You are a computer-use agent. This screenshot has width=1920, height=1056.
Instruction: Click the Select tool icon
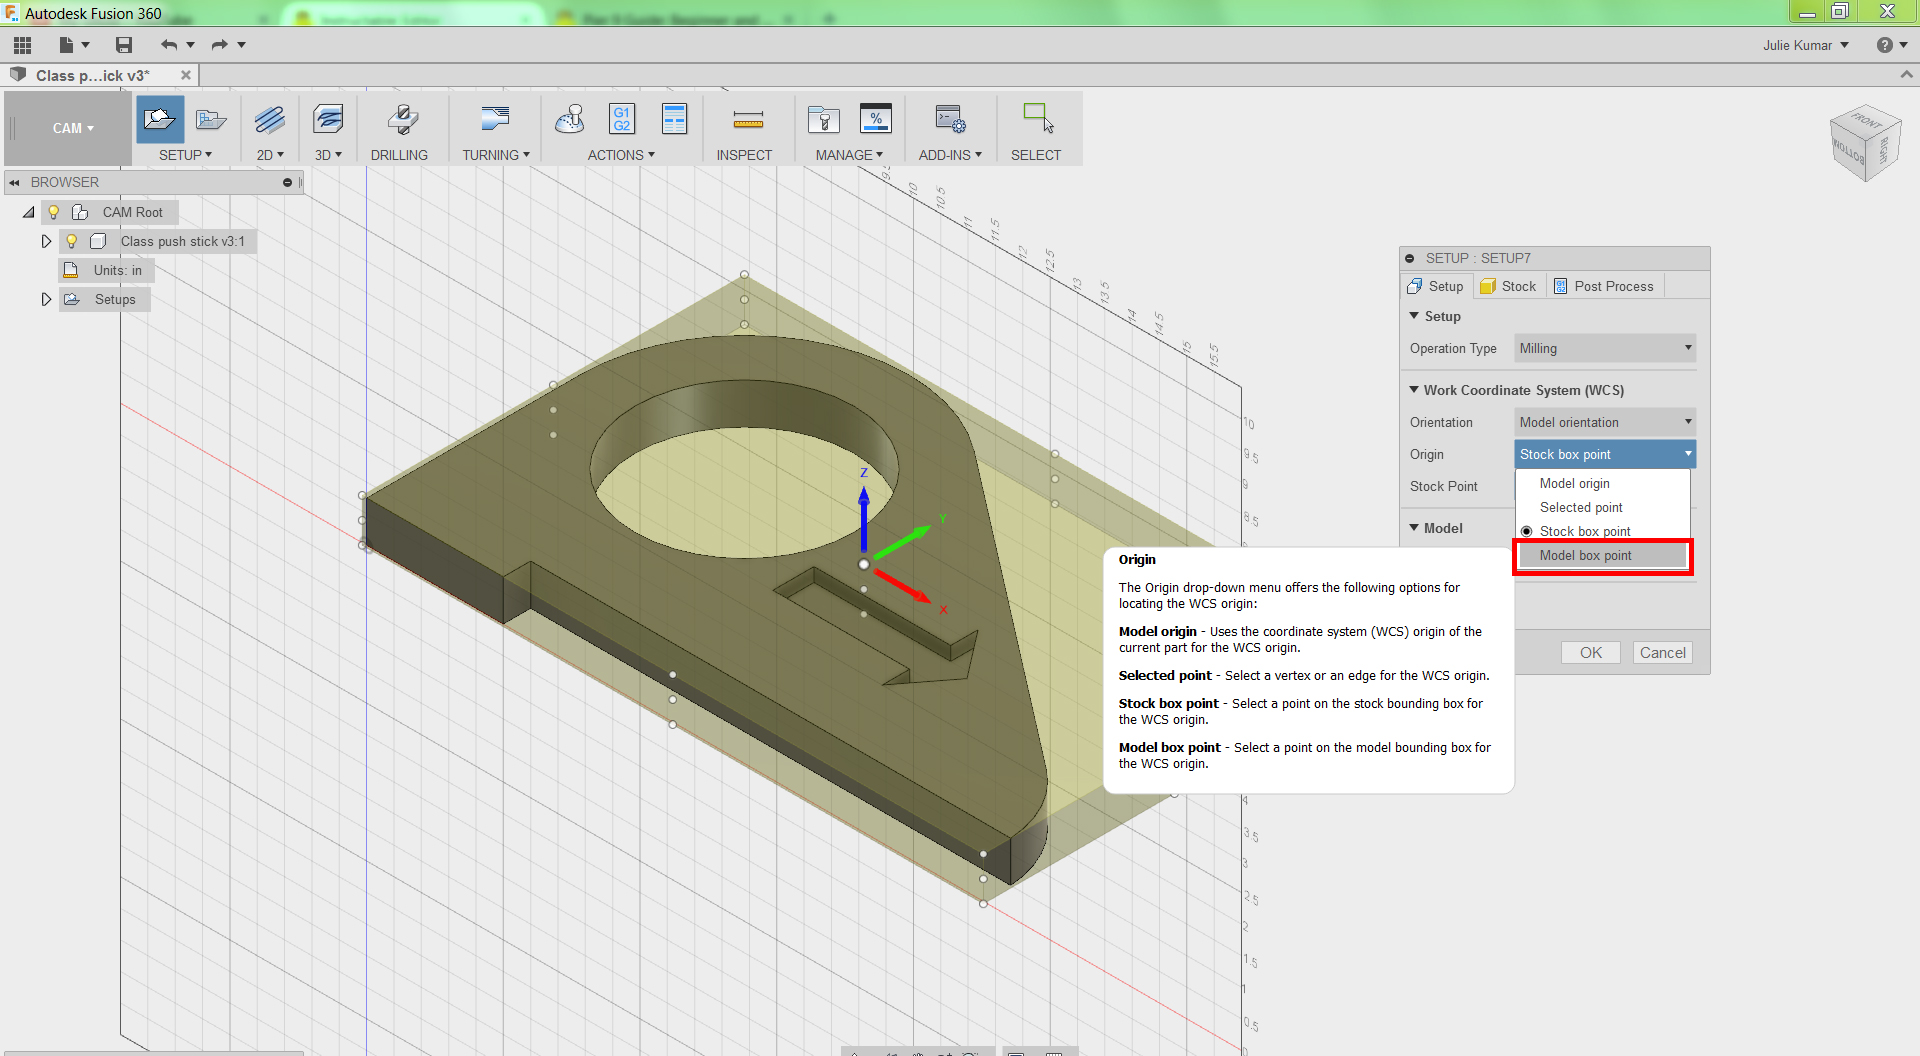pyautogui.click(x=1038, y=118)
